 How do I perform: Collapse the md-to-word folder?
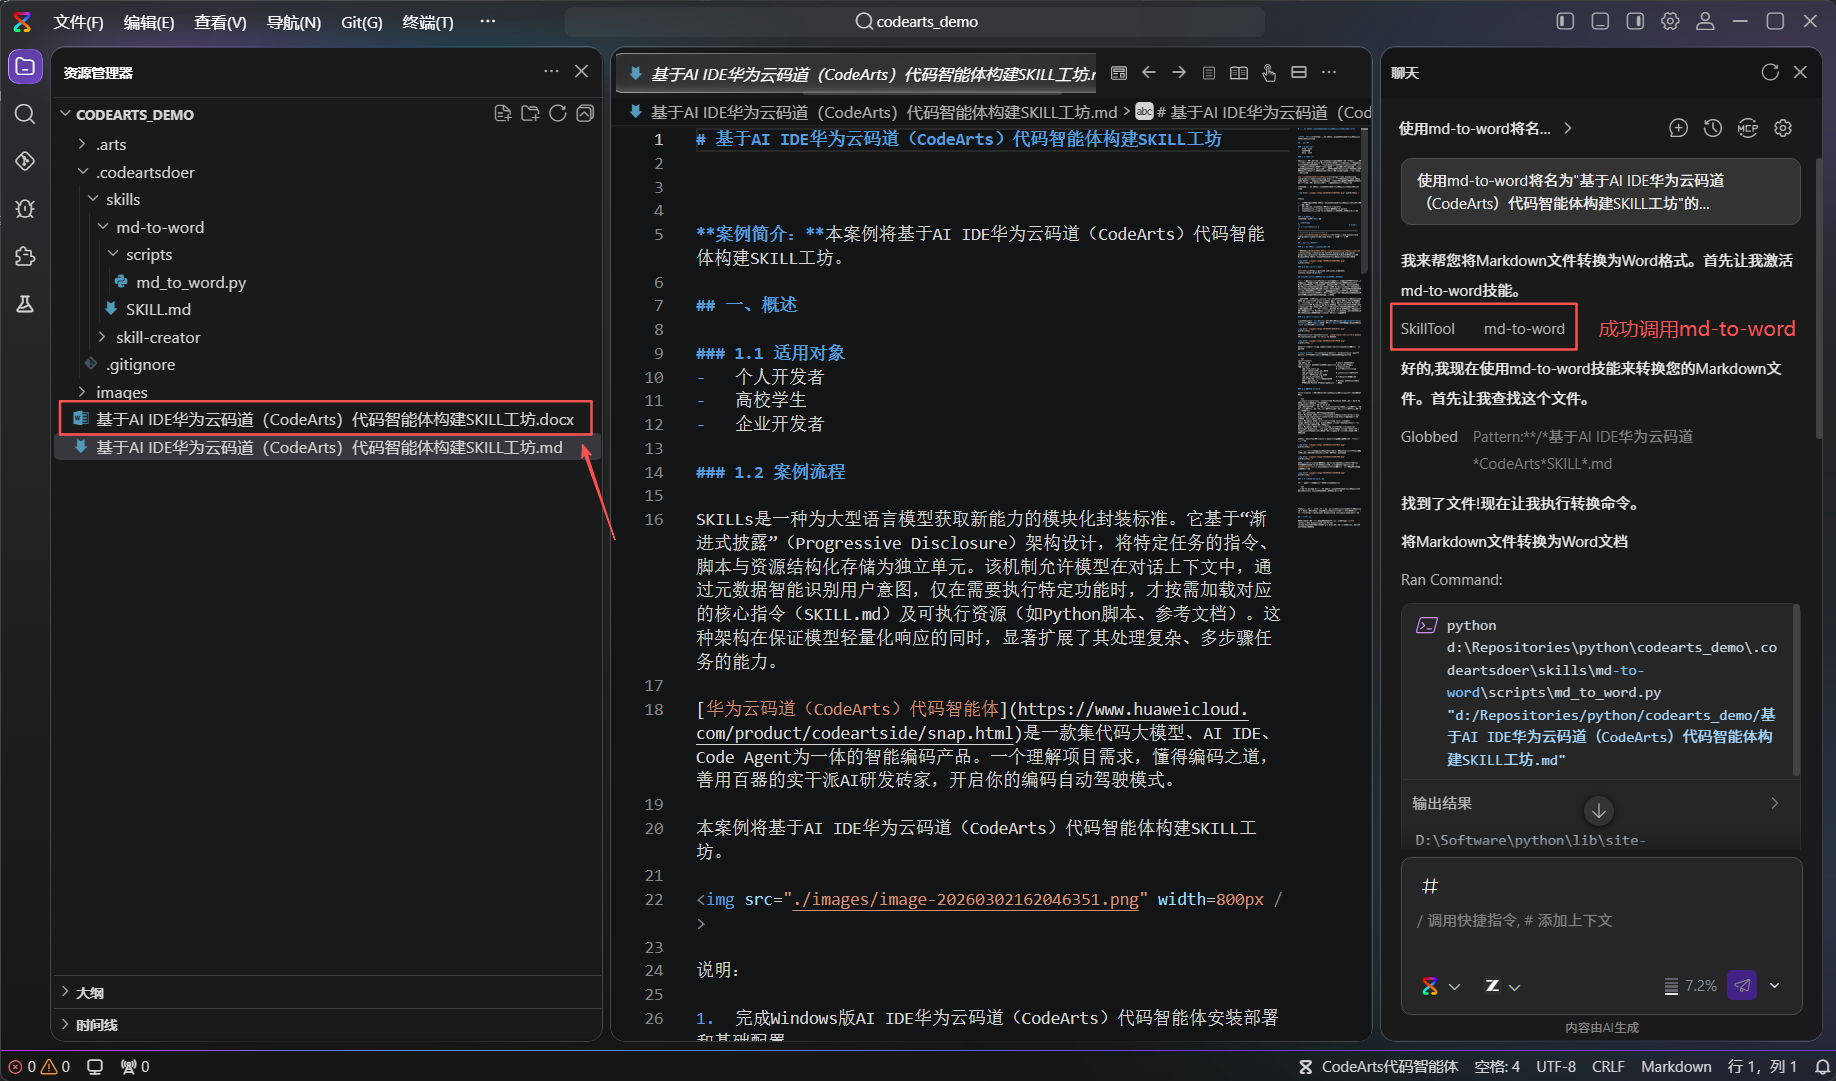coord(103,227)
